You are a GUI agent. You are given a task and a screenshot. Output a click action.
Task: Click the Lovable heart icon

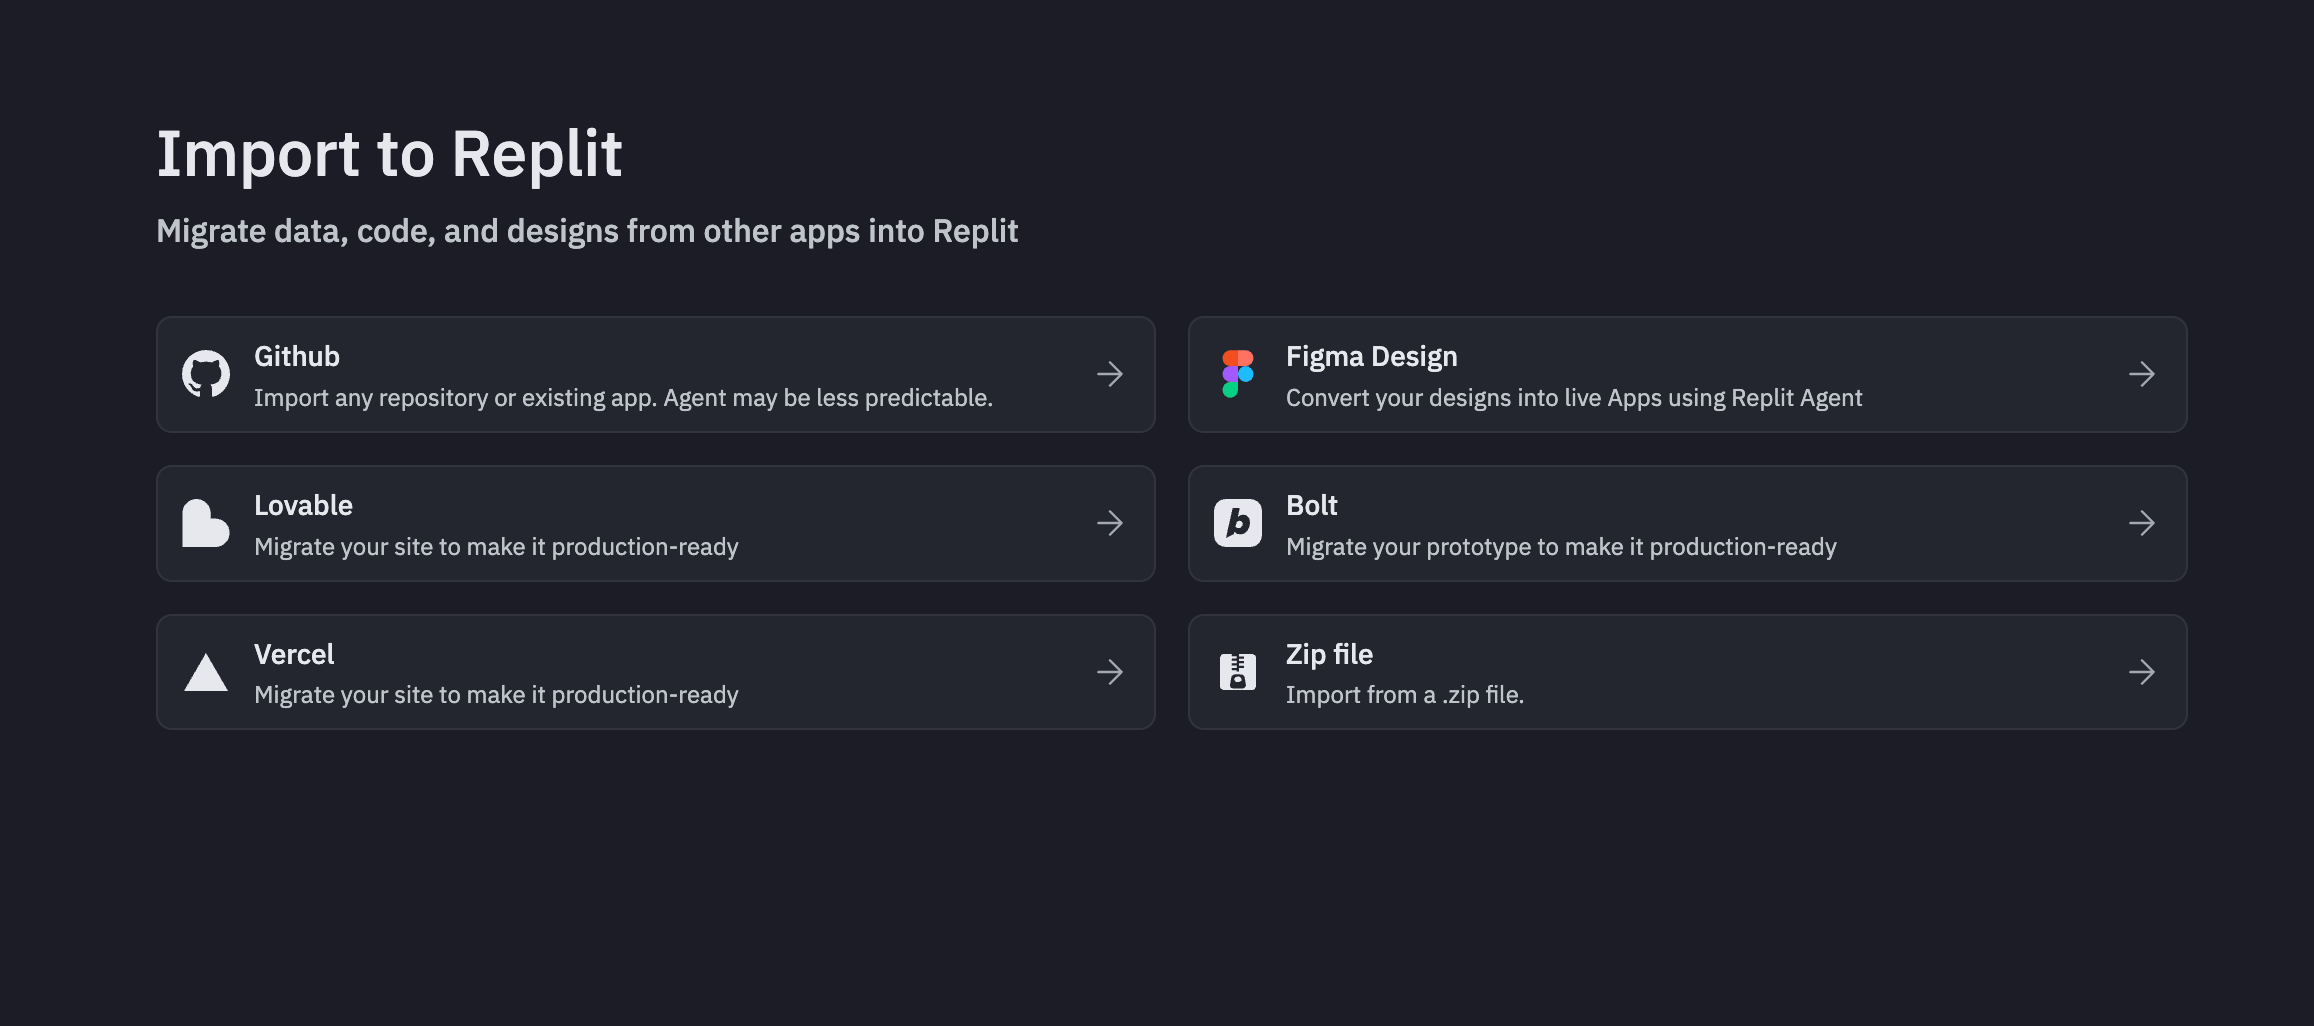click(205, 522)
